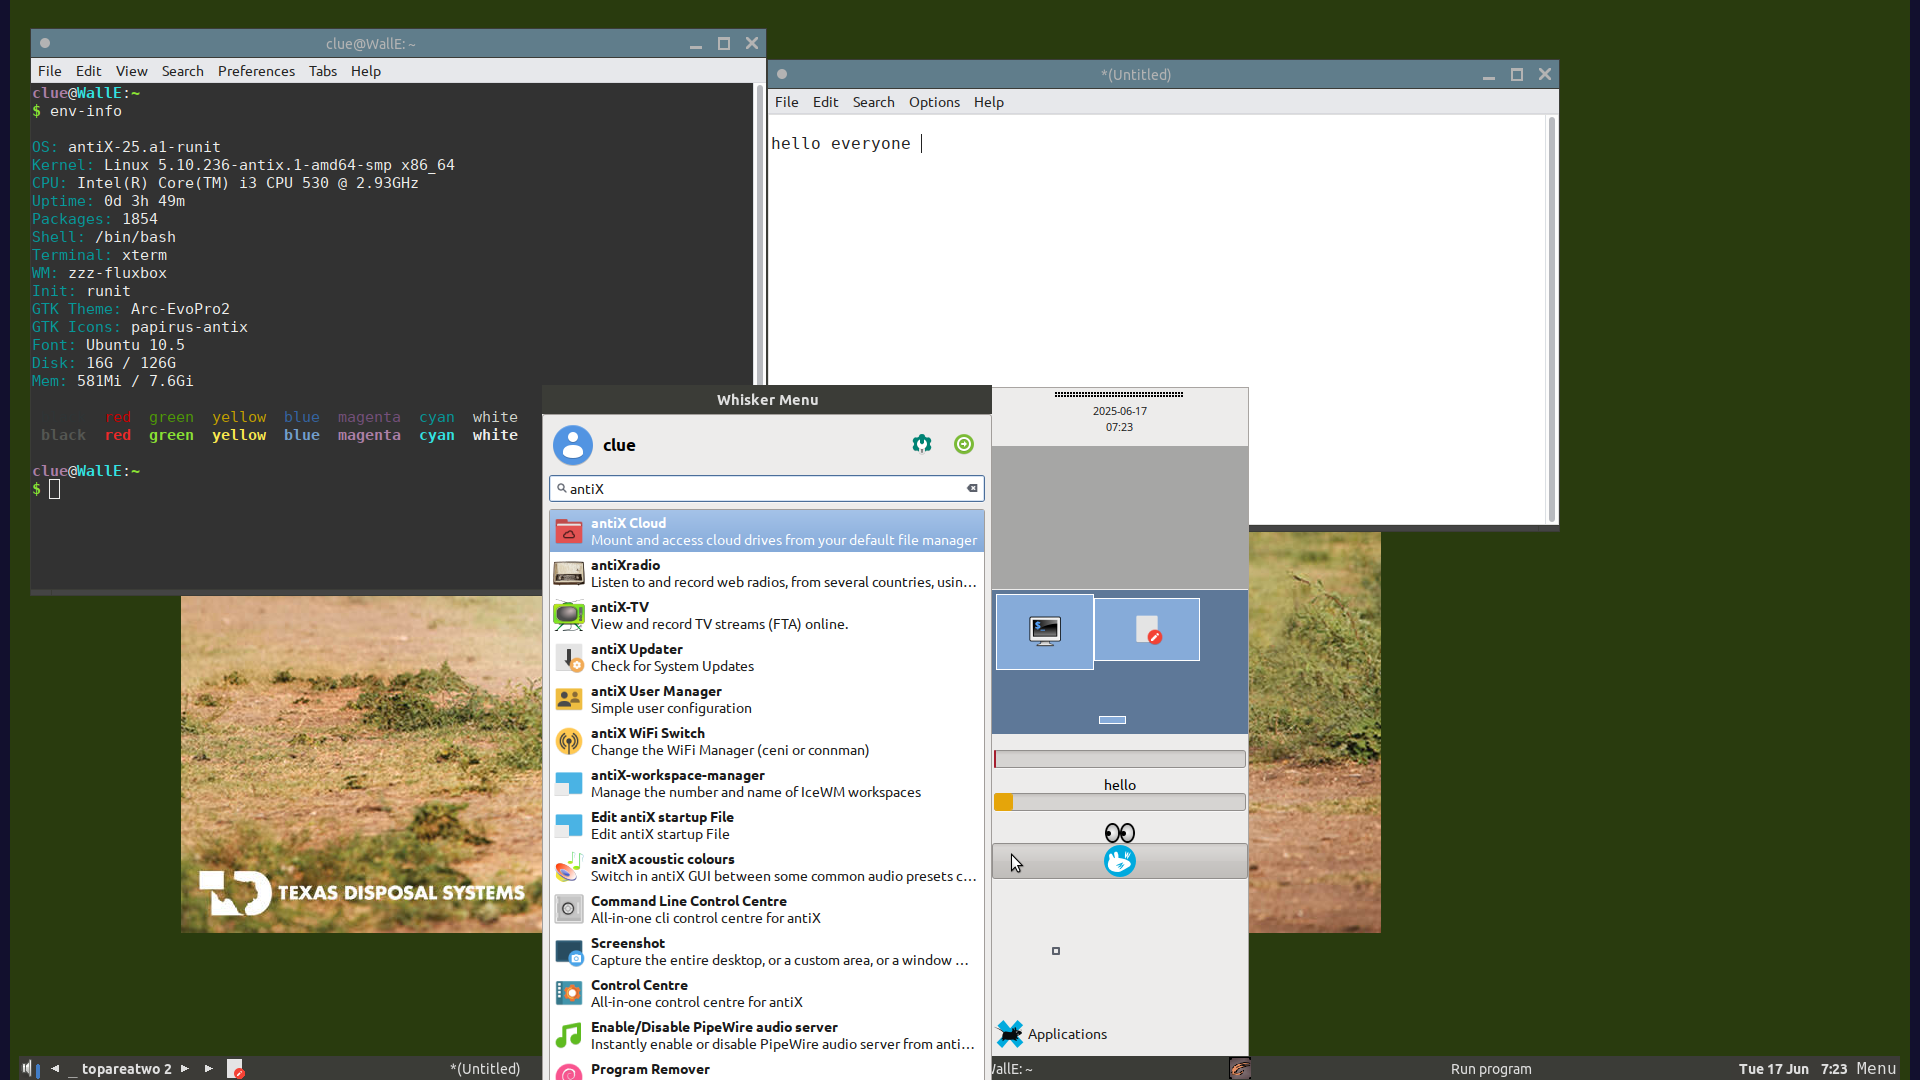
Task: Switch to previous workspace with the taskbar arrow
Action: click(x=55, y=1068)
